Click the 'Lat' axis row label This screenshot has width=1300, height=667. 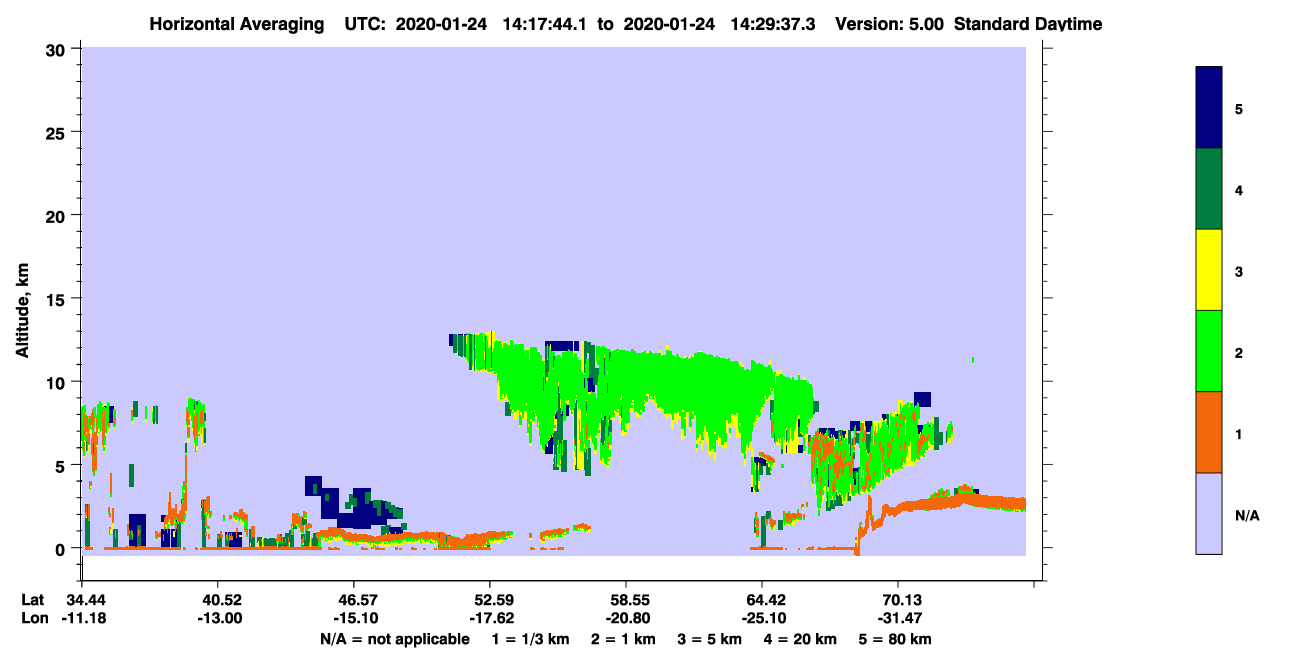point(33,600)
